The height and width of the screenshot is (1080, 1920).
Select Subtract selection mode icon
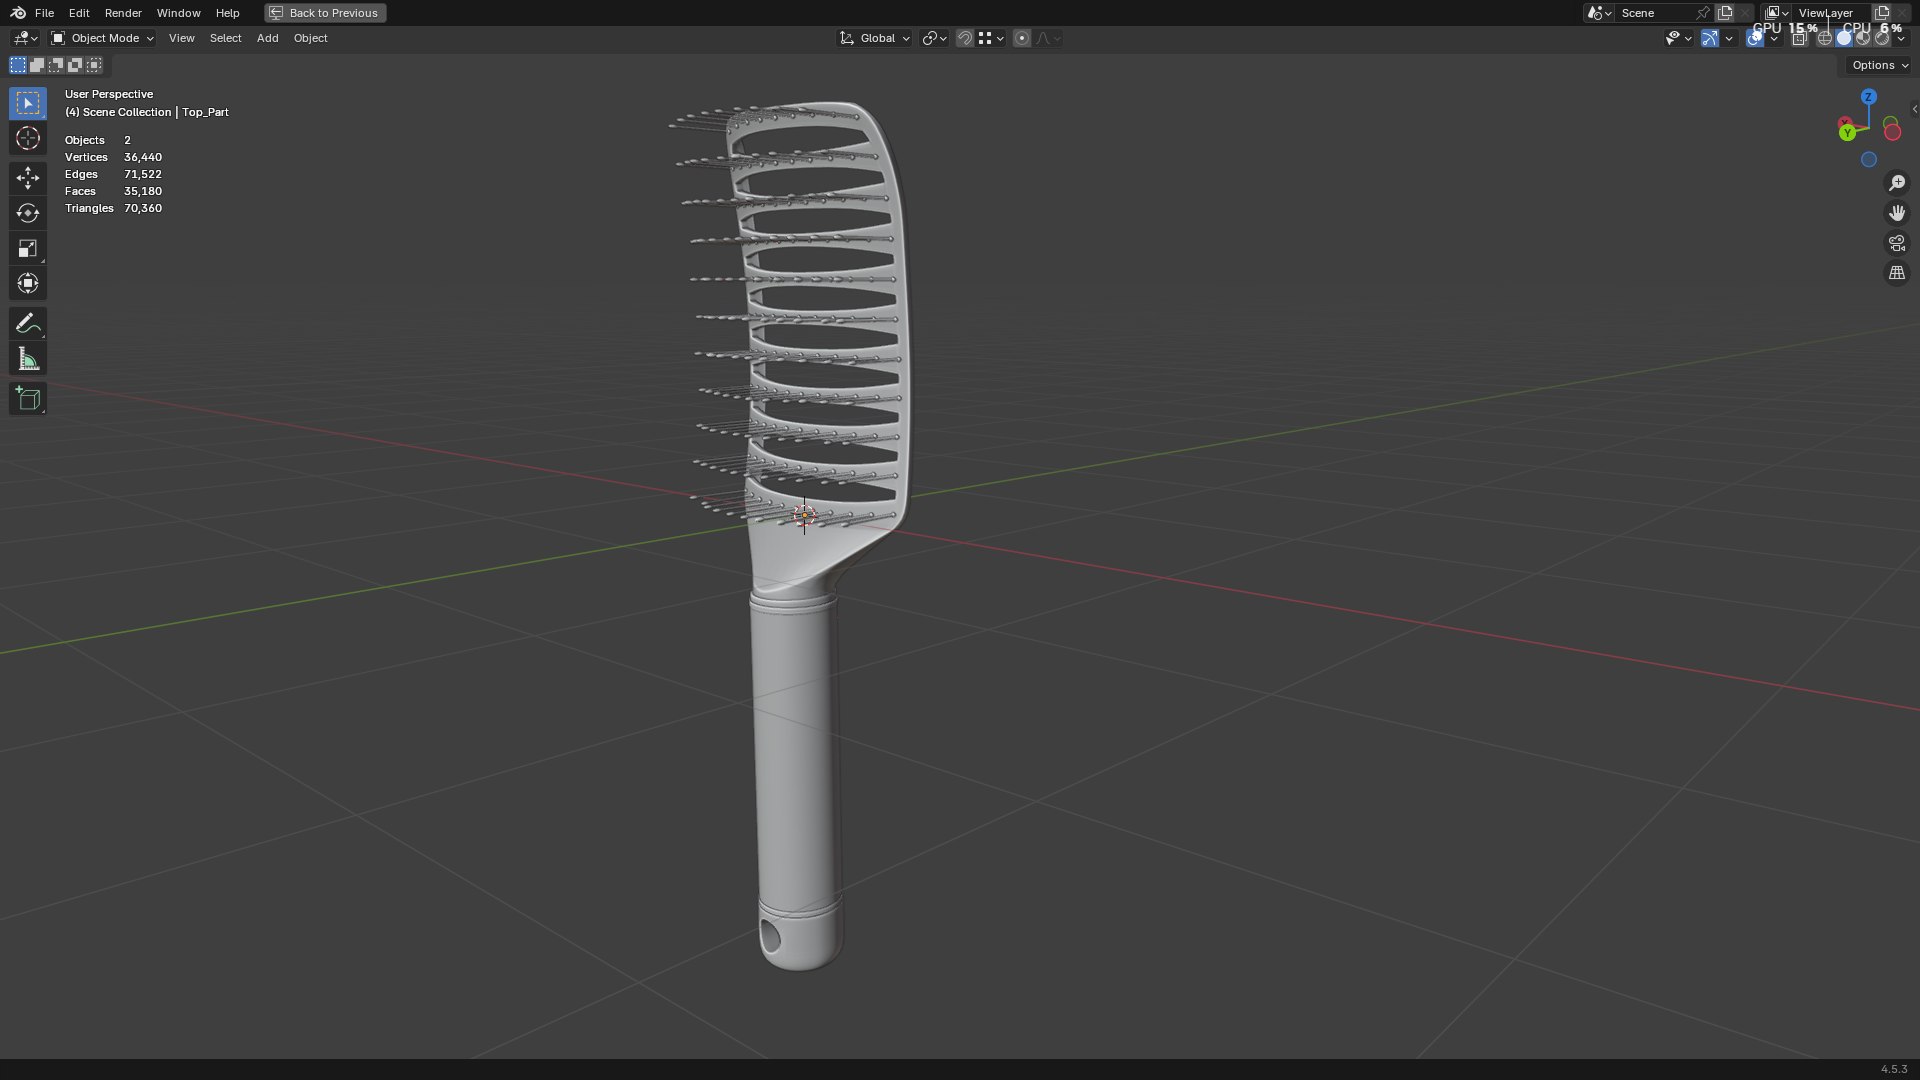click(x=56, y=65)
